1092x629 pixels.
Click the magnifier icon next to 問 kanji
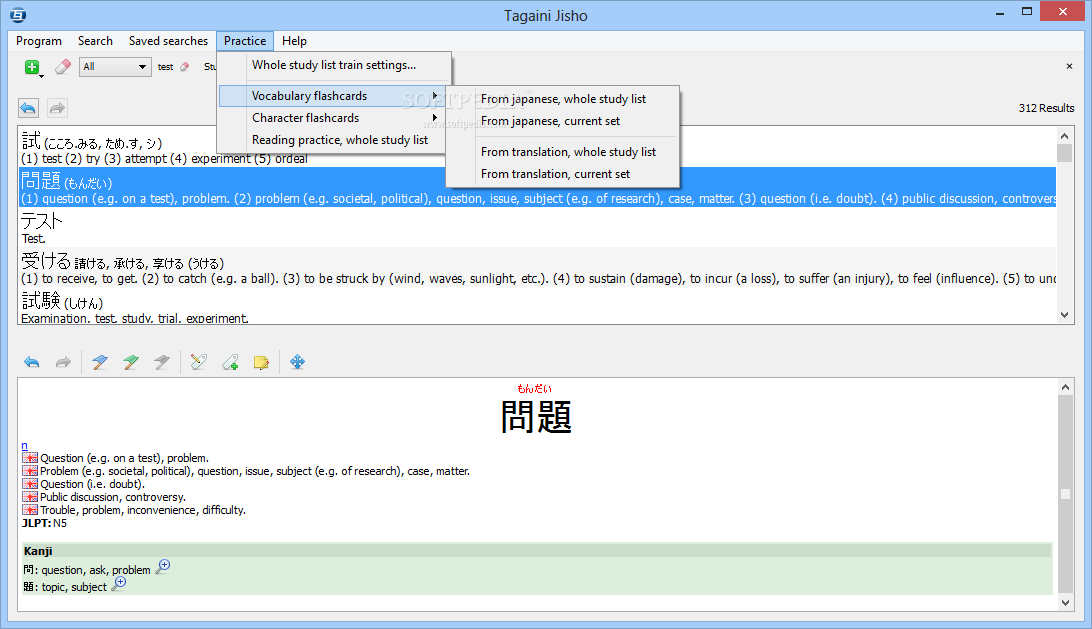pyautogui.click(x=162, y=566)
